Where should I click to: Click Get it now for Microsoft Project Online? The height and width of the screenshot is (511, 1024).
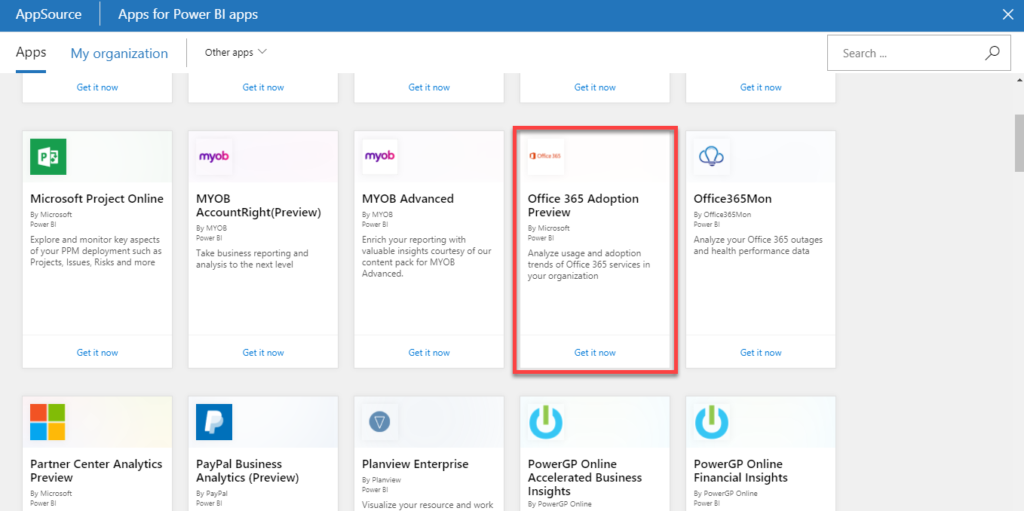[x=97, y=352]
